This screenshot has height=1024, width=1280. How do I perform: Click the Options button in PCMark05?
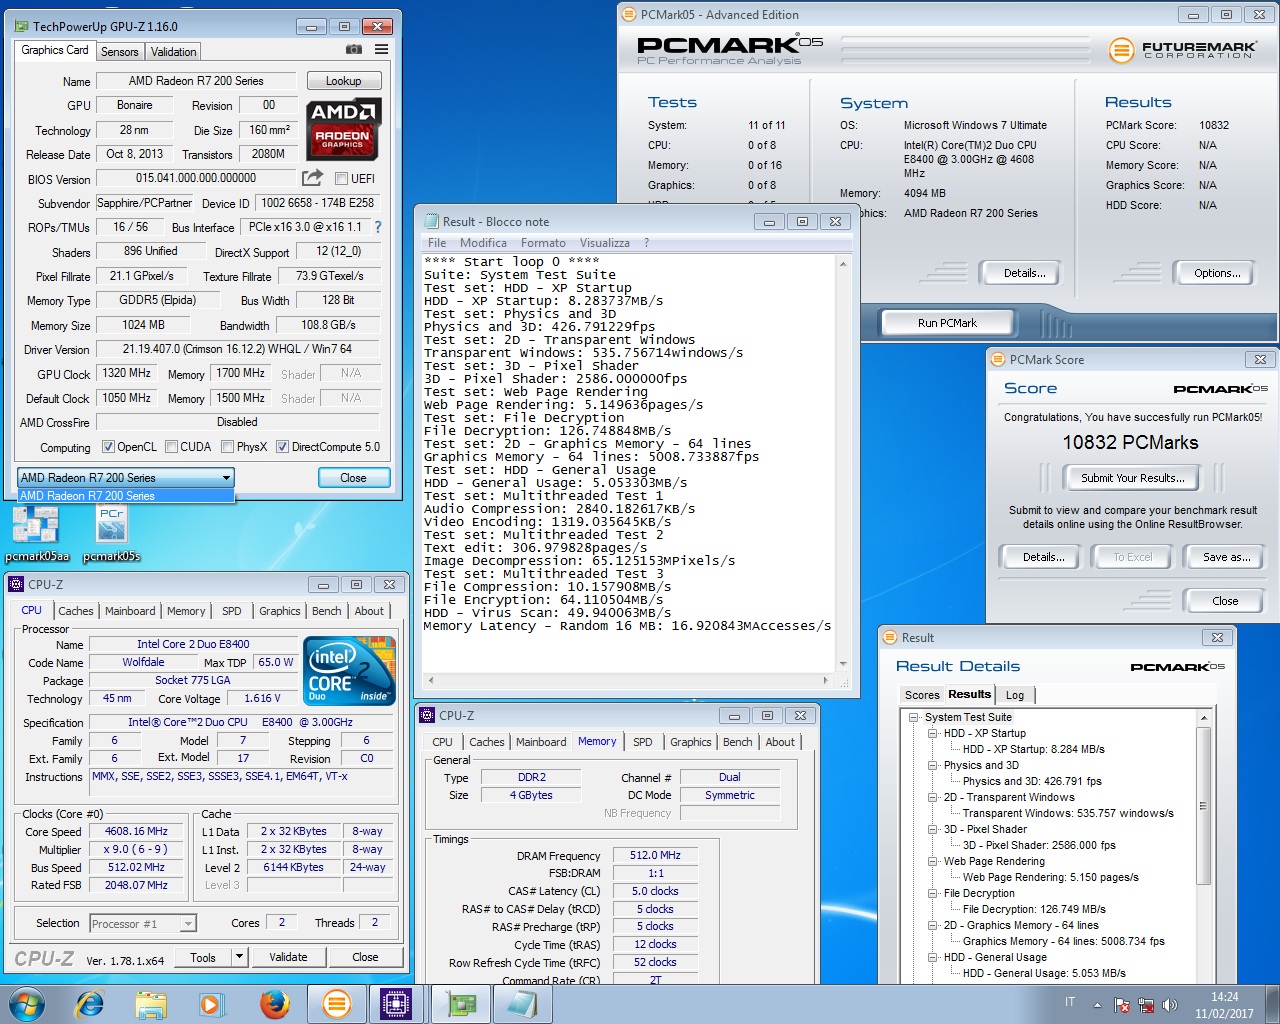(x=1217, y=273)
